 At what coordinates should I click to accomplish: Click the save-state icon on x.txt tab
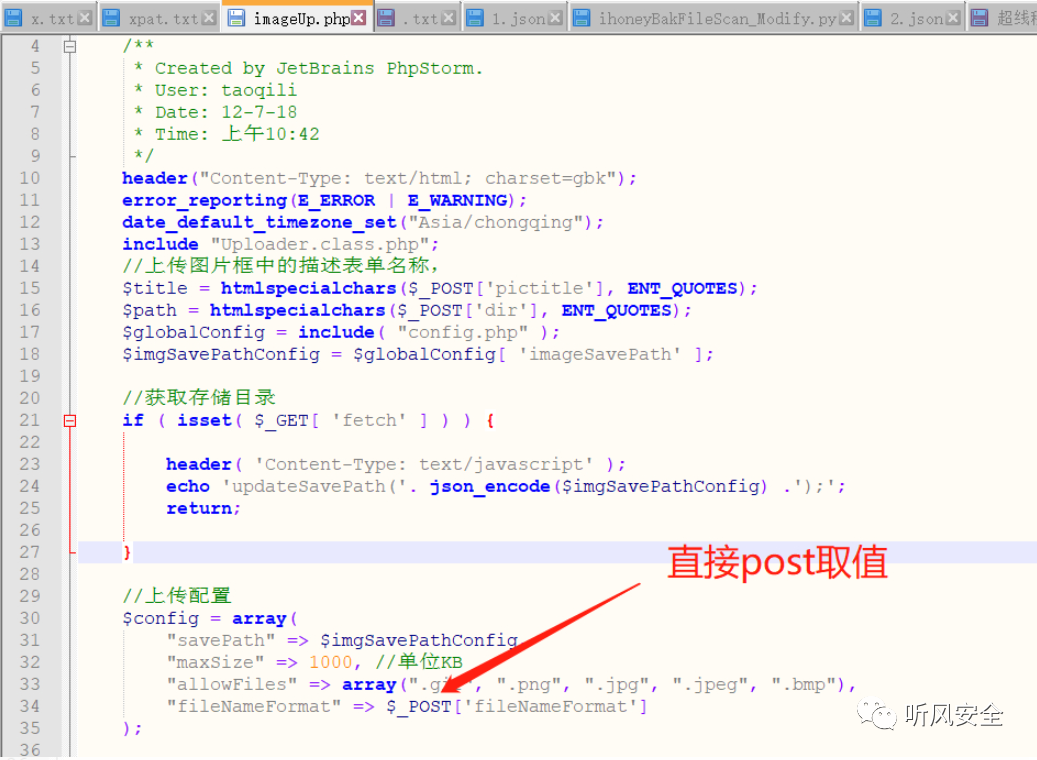click(14, 19)
